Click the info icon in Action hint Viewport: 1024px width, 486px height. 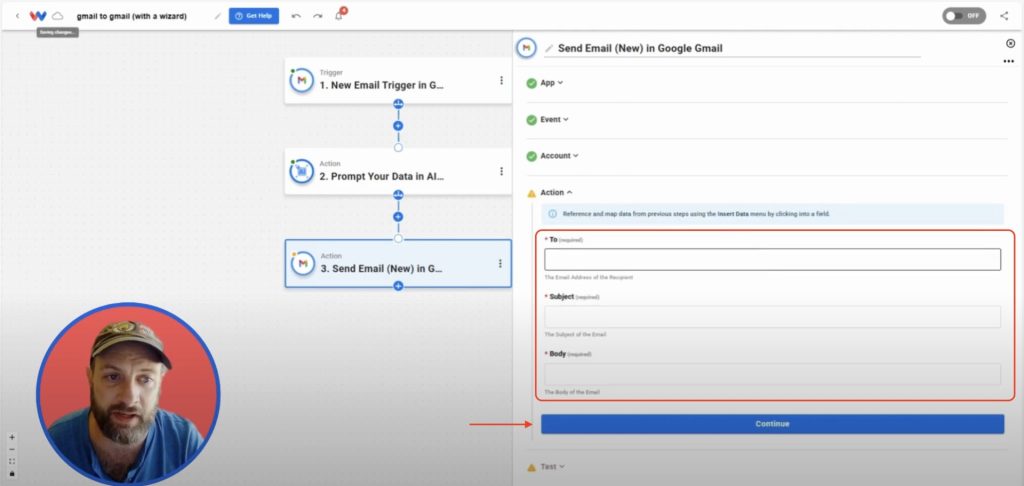pos(552,214)
